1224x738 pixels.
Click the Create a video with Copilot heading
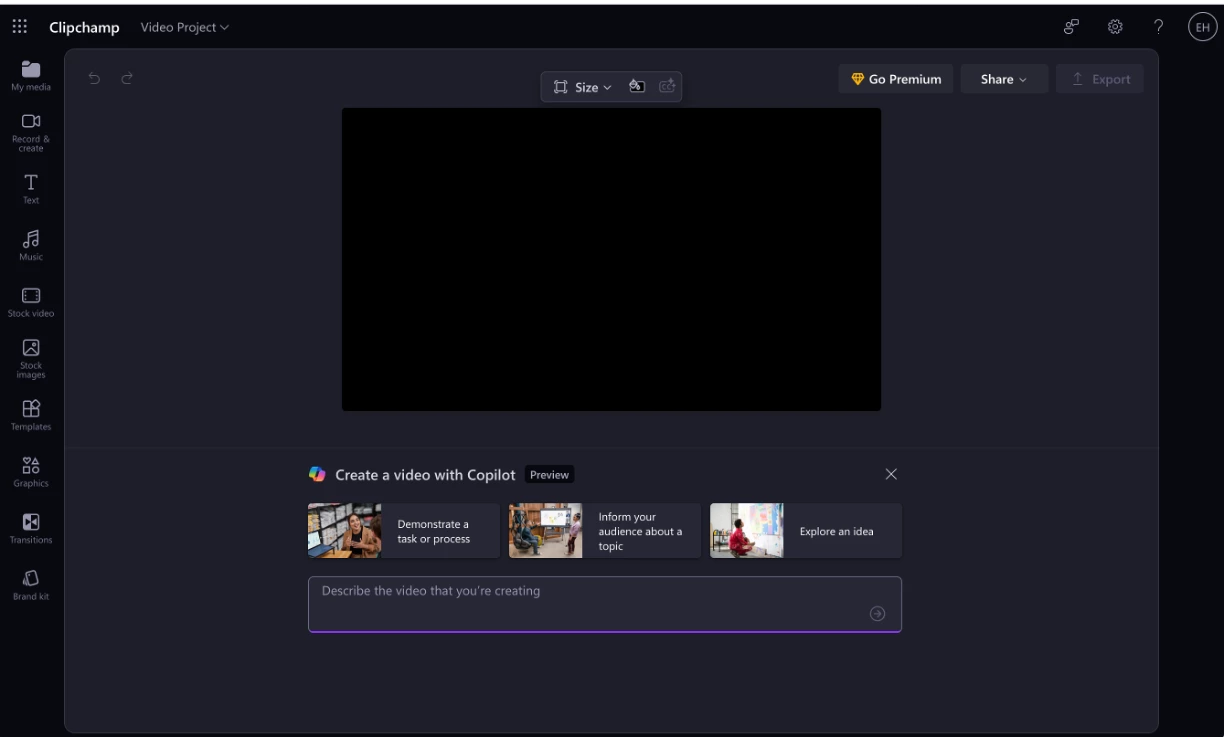425,475
